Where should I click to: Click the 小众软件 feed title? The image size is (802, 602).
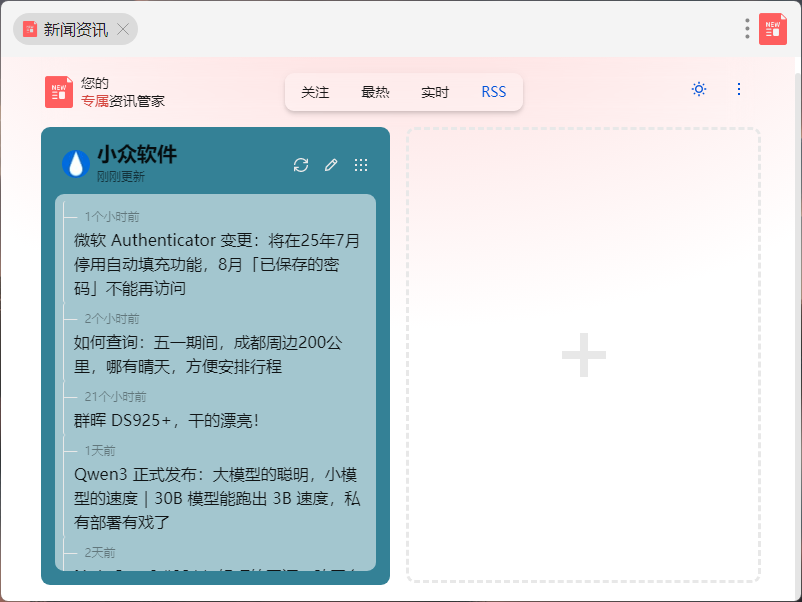click(137, 154)
